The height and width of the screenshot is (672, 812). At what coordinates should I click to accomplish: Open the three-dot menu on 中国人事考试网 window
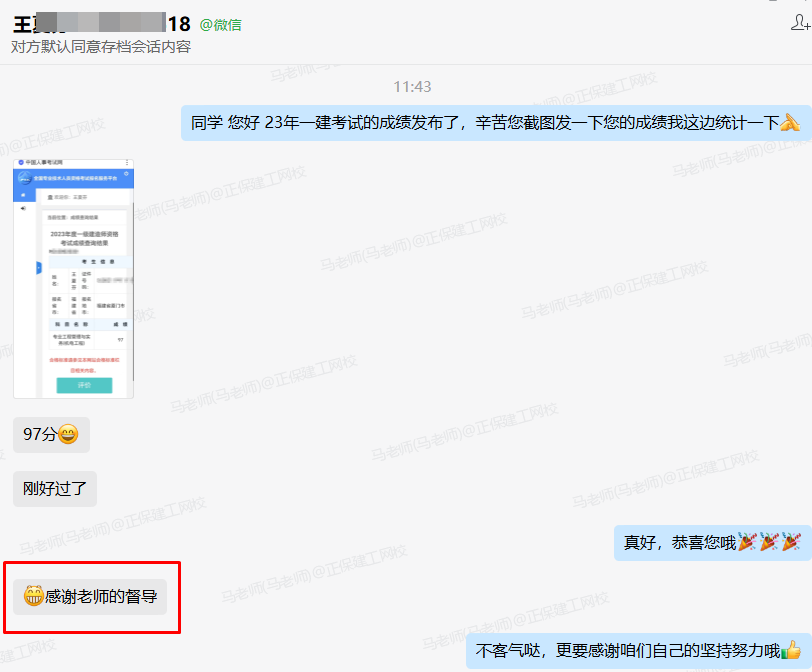[x=127, y=161]
